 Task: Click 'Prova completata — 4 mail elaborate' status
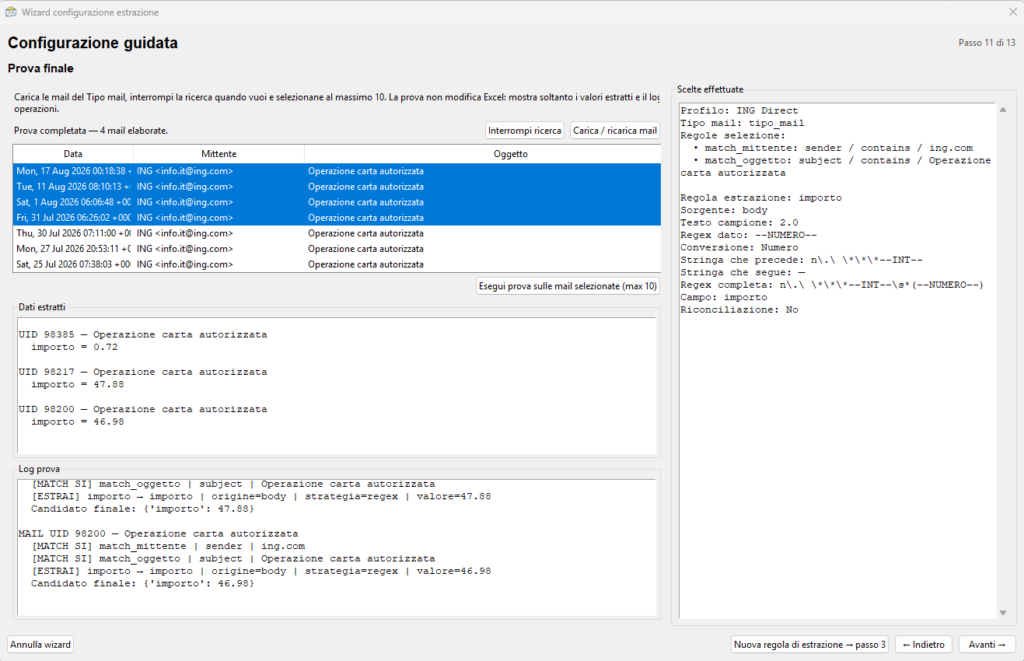pos(91,131)
